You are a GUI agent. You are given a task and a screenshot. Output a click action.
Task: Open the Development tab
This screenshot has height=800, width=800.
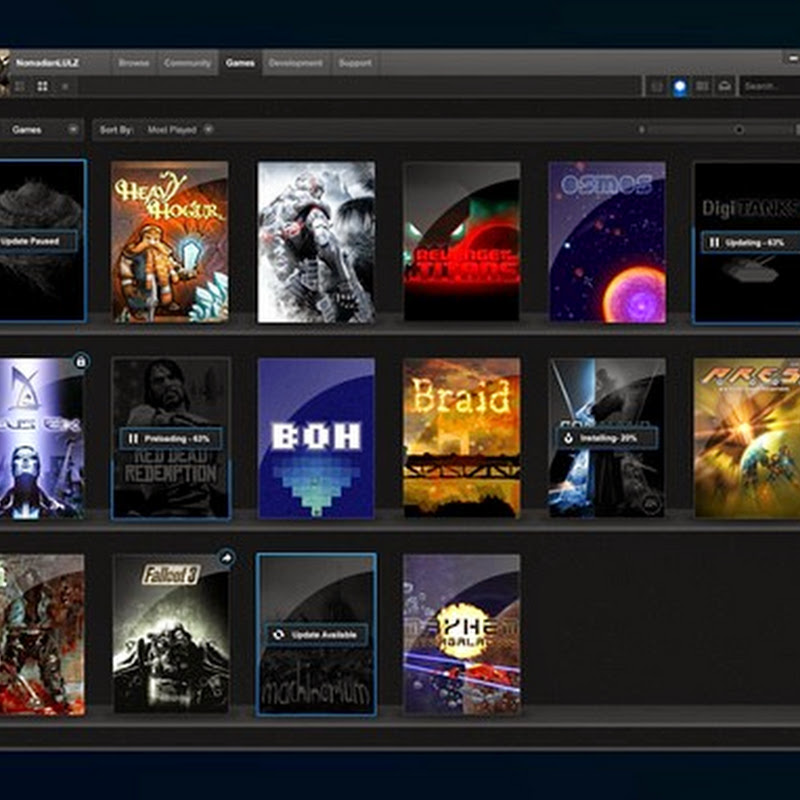[x=295, y=63]
